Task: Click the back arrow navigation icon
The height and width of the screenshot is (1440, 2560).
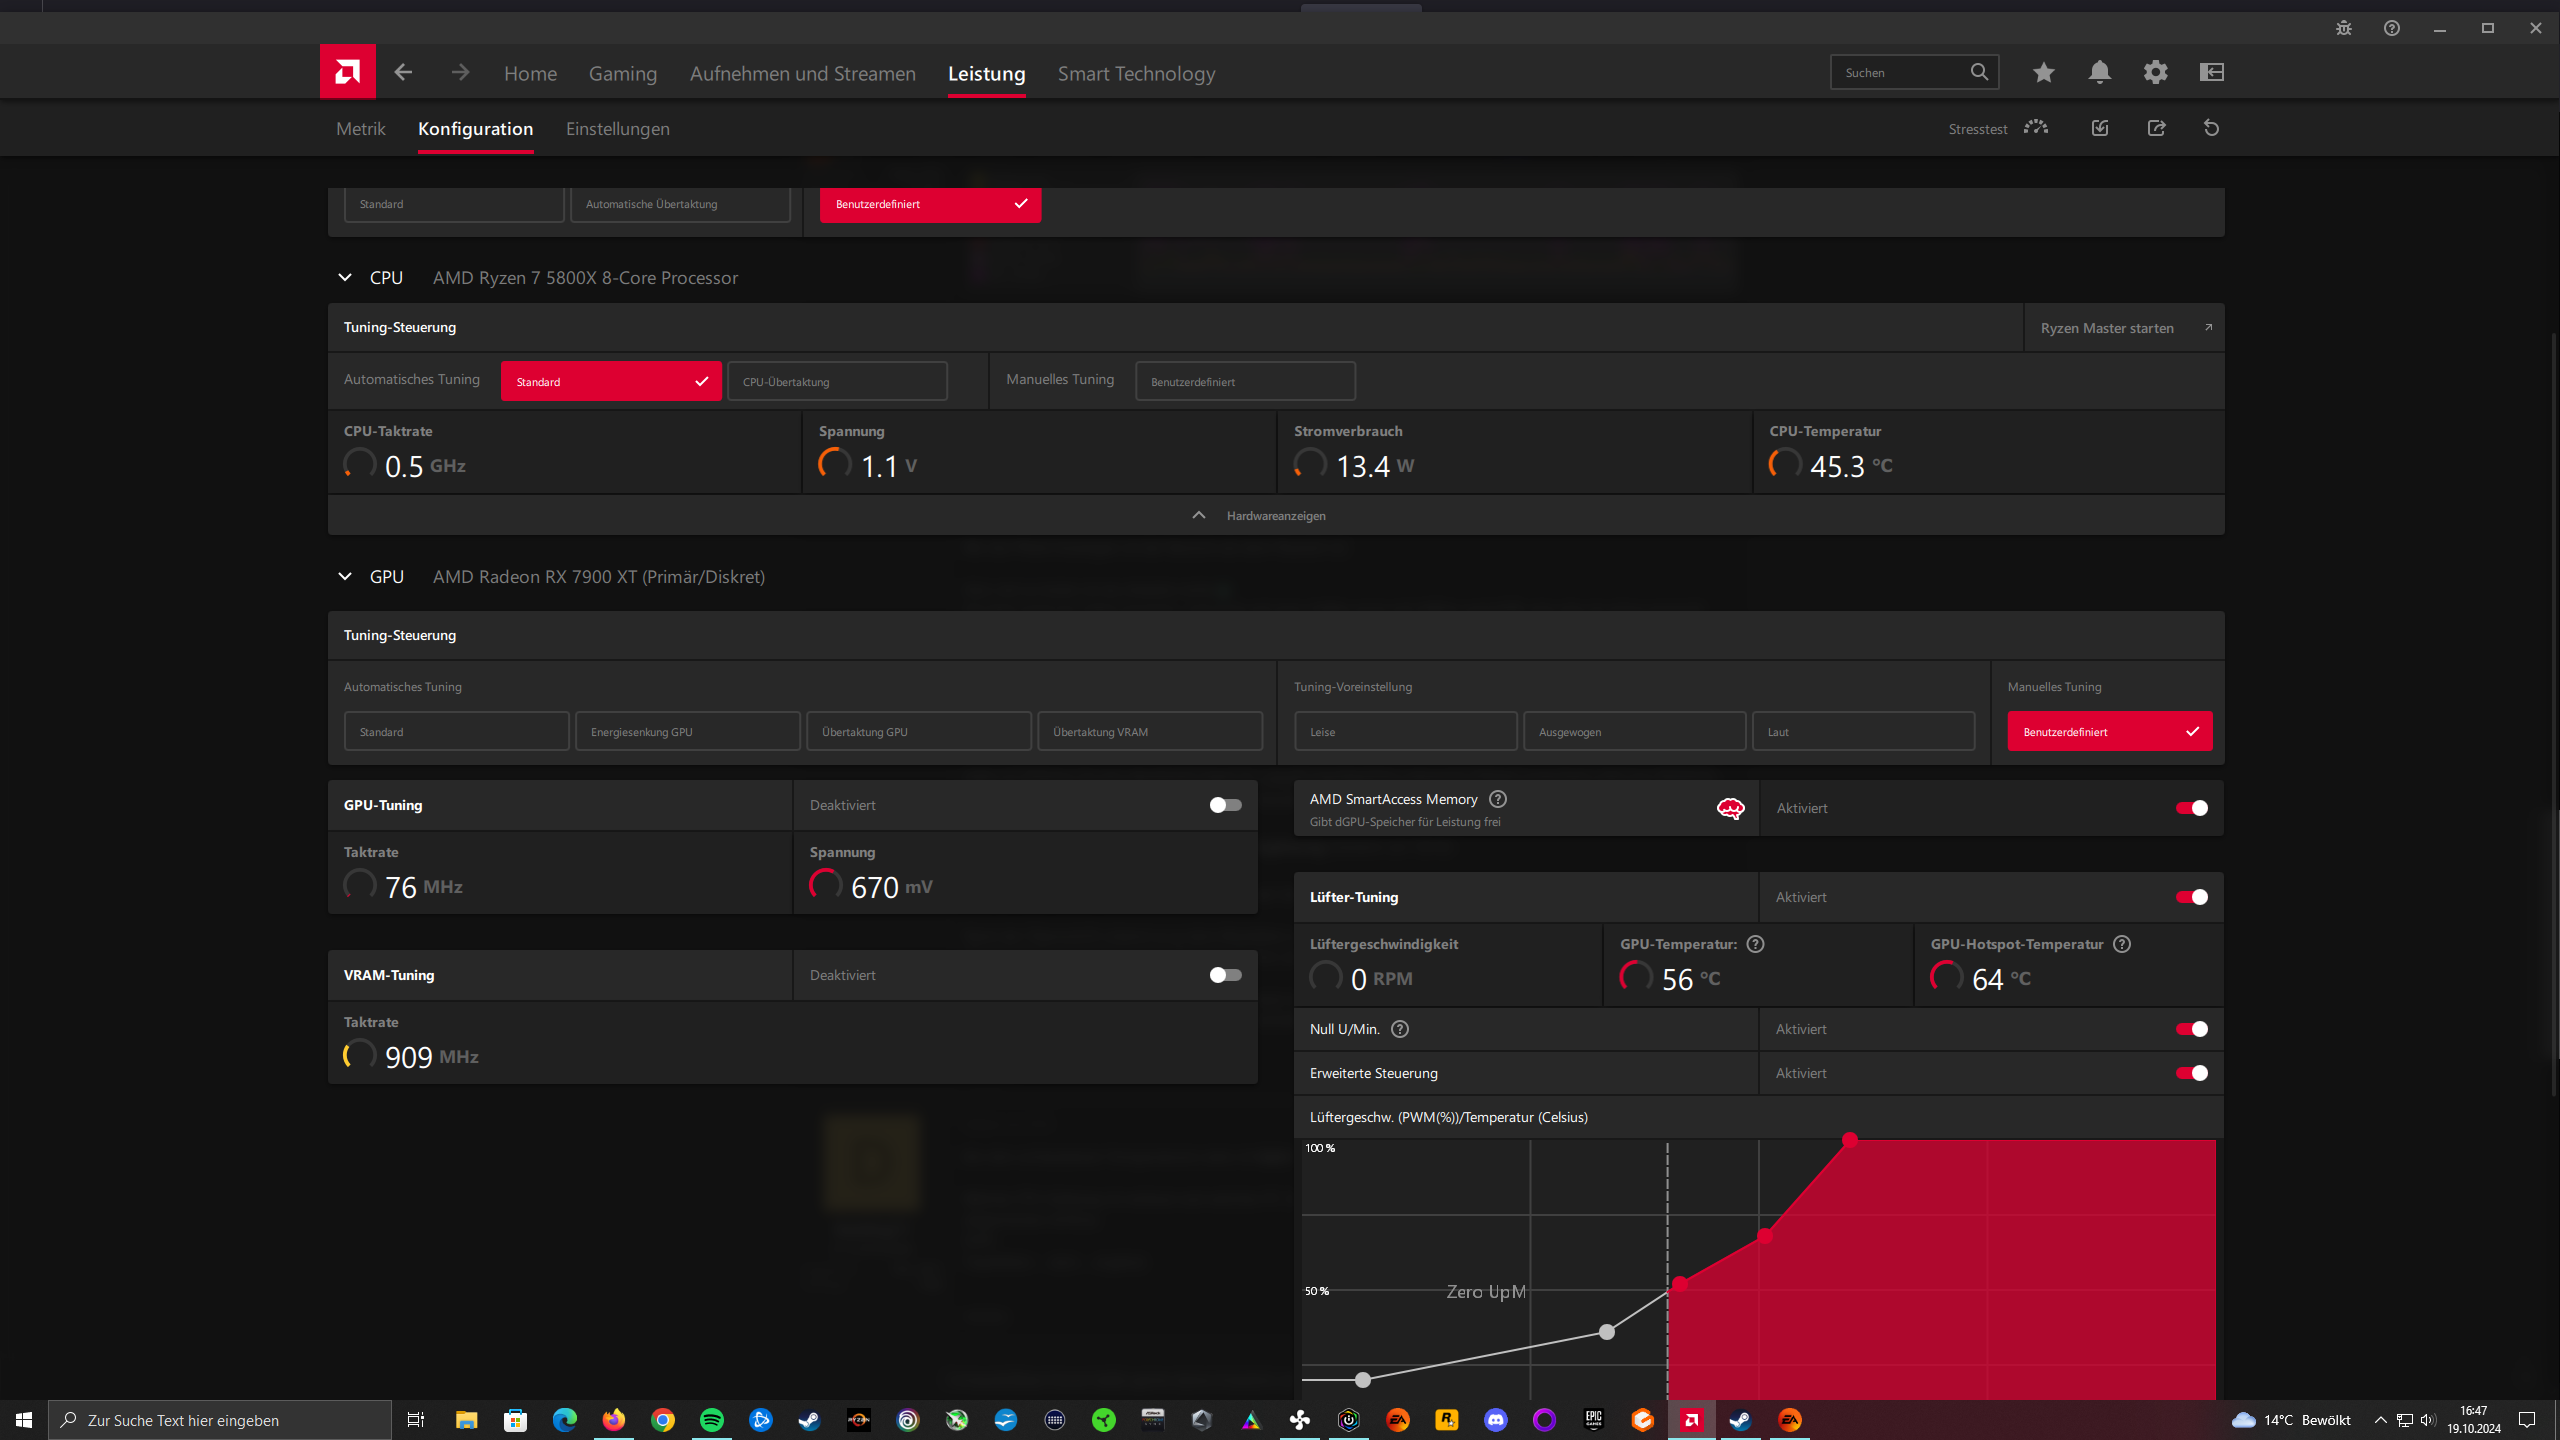Action: coord(403,72)
